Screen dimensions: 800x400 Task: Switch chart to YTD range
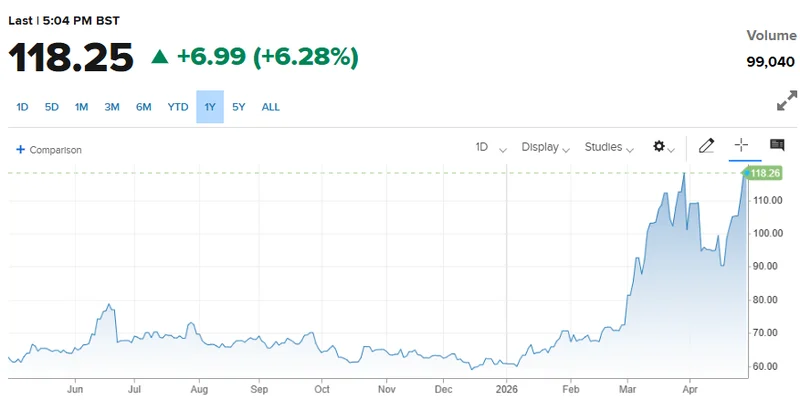178,107
